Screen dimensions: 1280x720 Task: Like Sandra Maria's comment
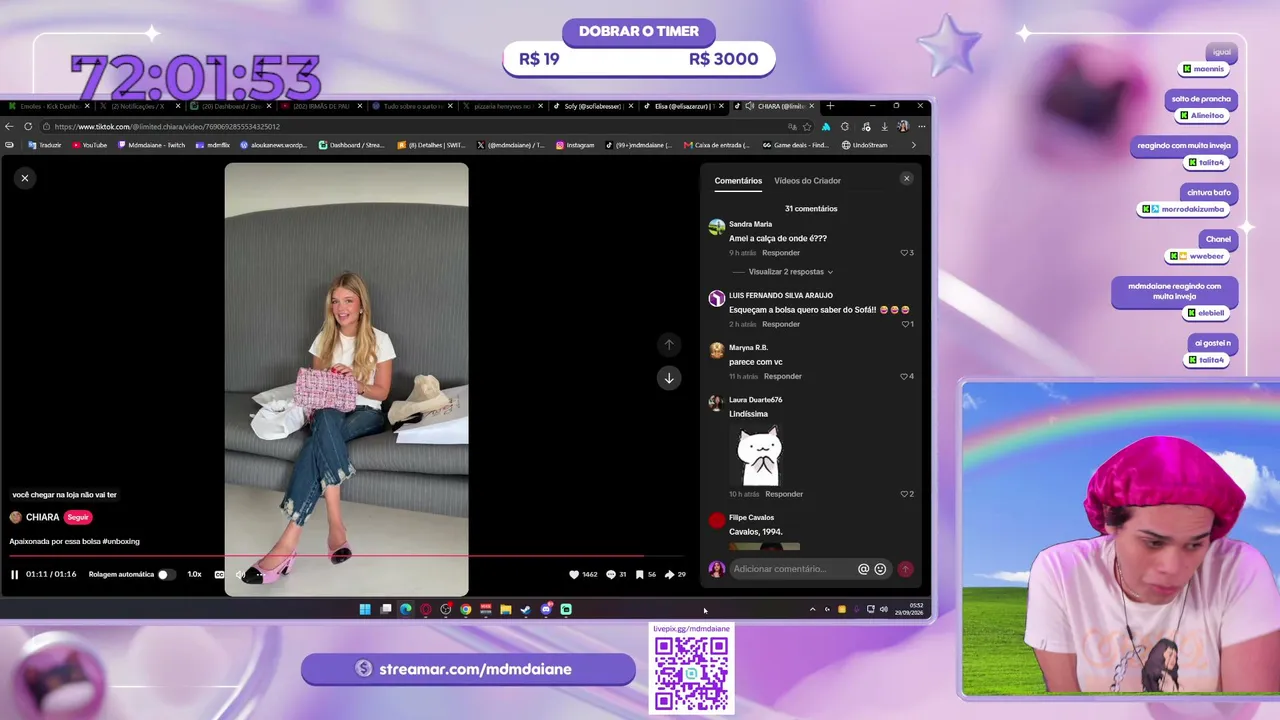(905, 253)
